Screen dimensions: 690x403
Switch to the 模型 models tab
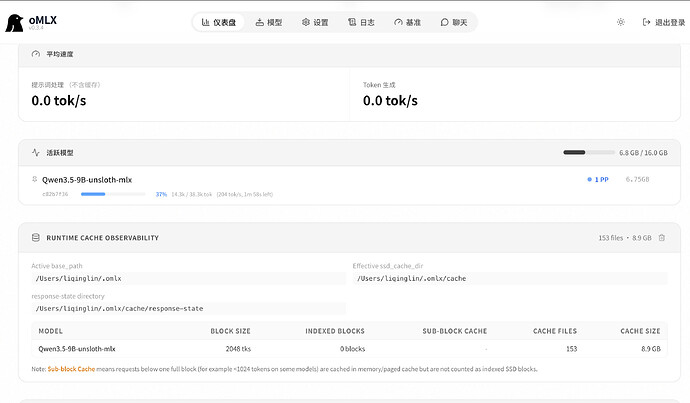click(x=269, y=22)
